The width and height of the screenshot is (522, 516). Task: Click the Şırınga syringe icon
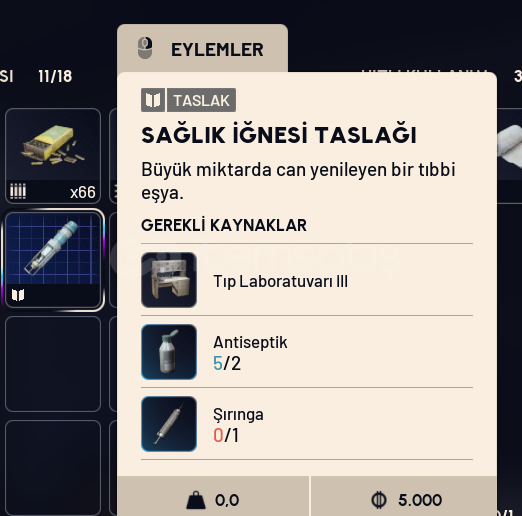pos(169,424)
